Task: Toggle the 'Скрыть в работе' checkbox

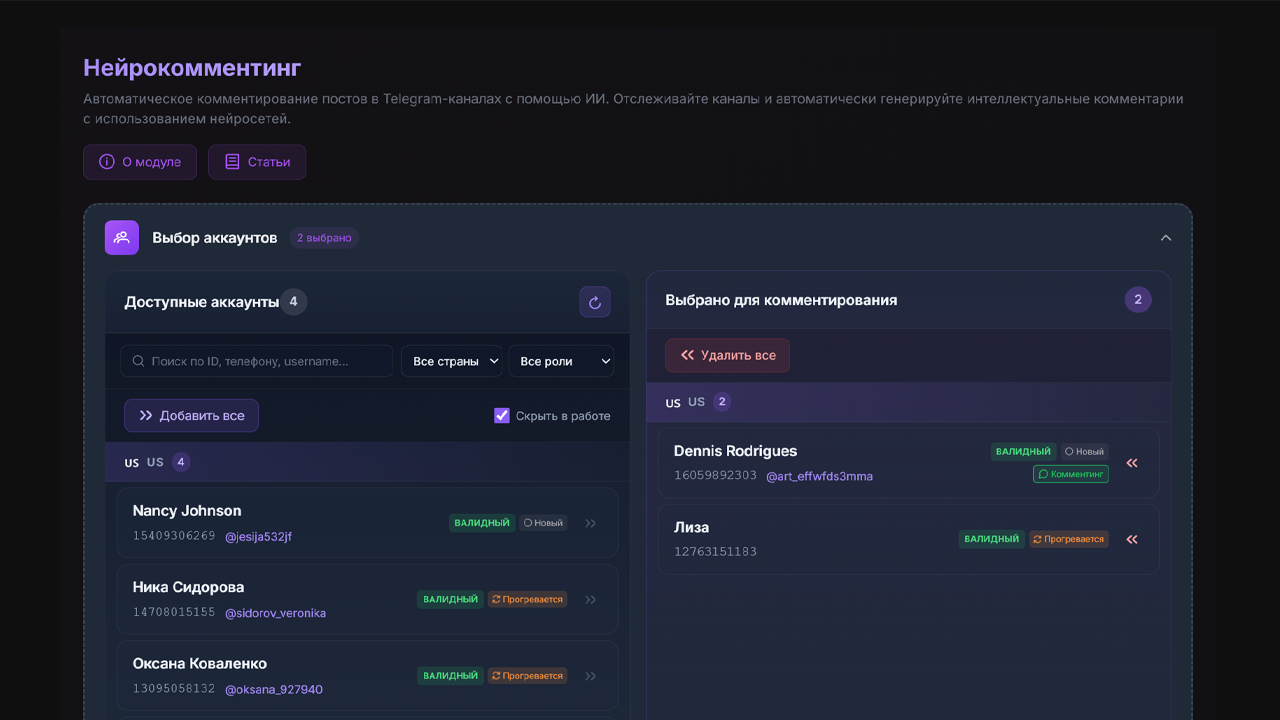Action: coord(502,416)
